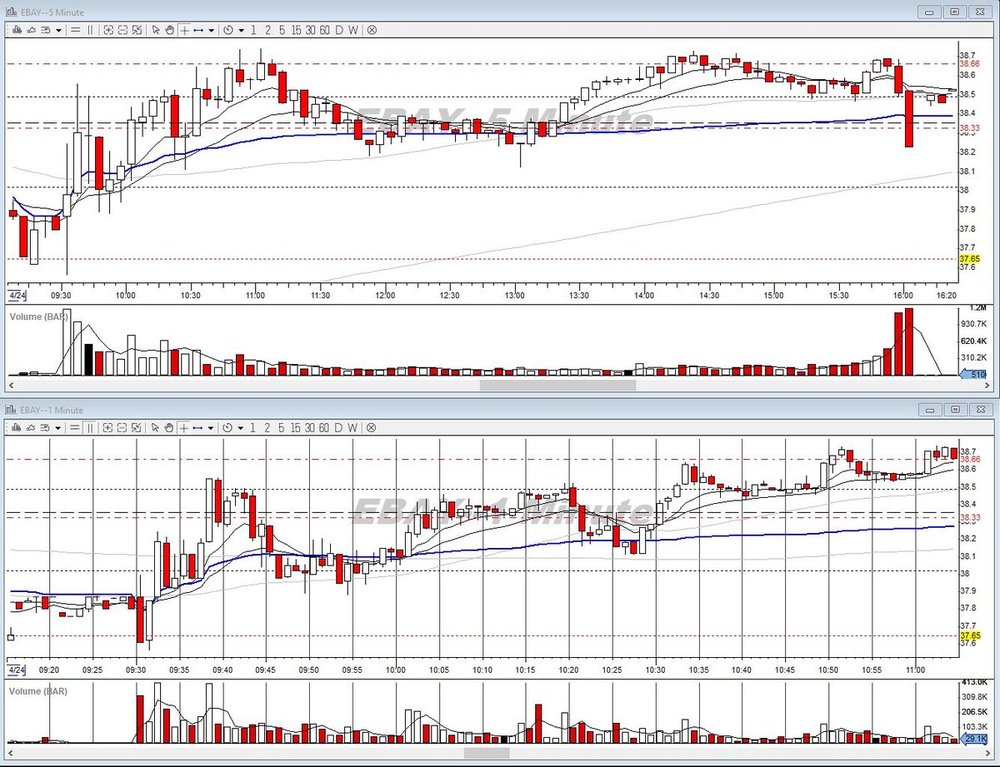Maximize the EBAY--1 Minute window

(955, 409)
